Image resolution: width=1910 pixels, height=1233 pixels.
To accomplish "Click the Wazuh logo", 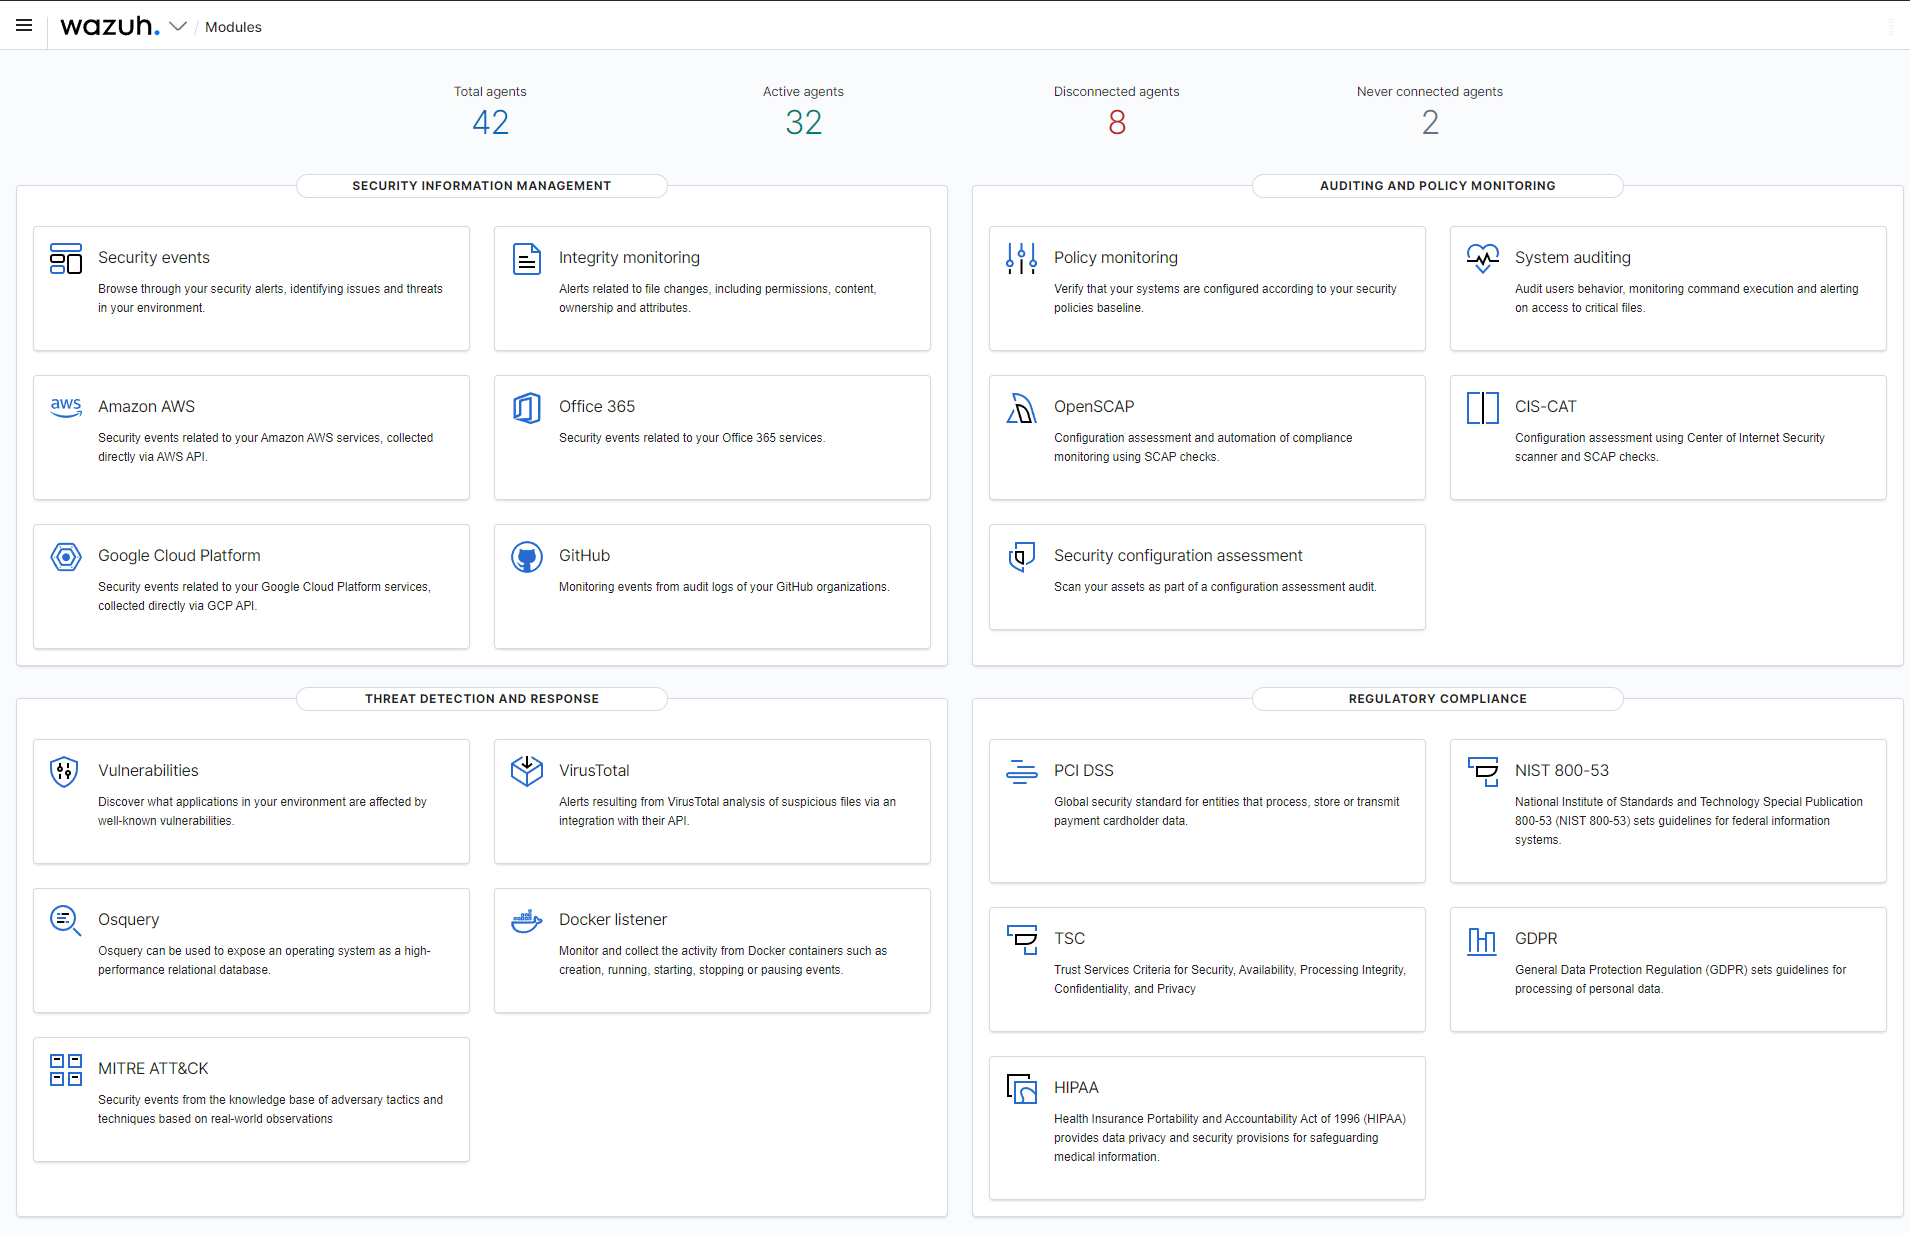I will click(110, 26).
